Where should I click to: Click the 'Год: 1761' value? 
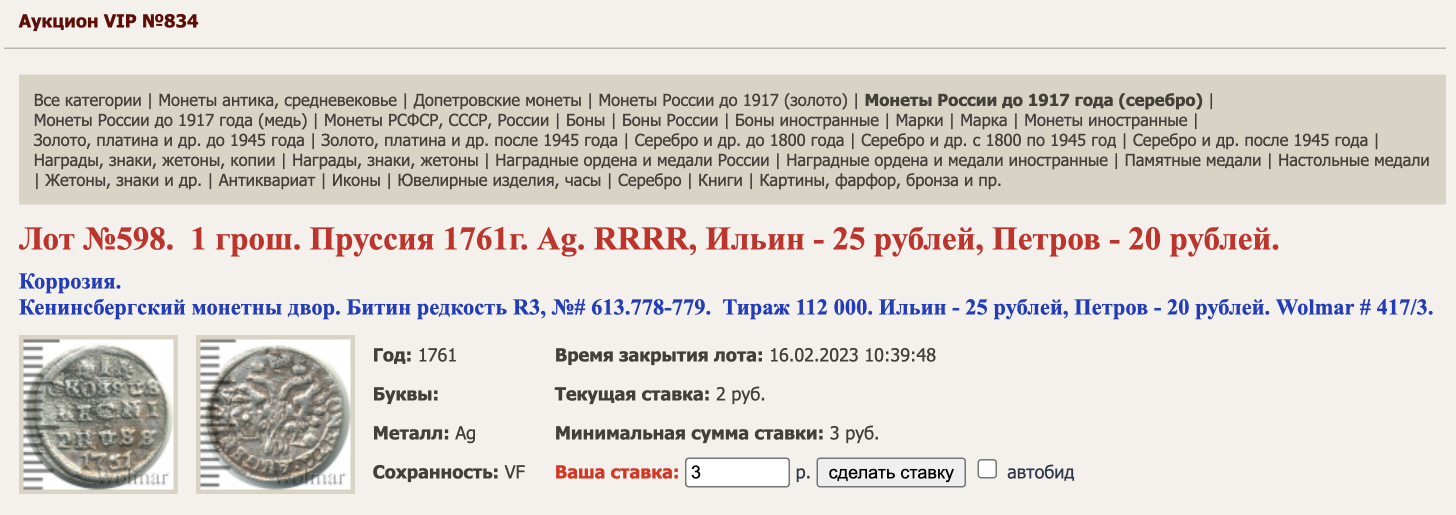tap(414, 355)
